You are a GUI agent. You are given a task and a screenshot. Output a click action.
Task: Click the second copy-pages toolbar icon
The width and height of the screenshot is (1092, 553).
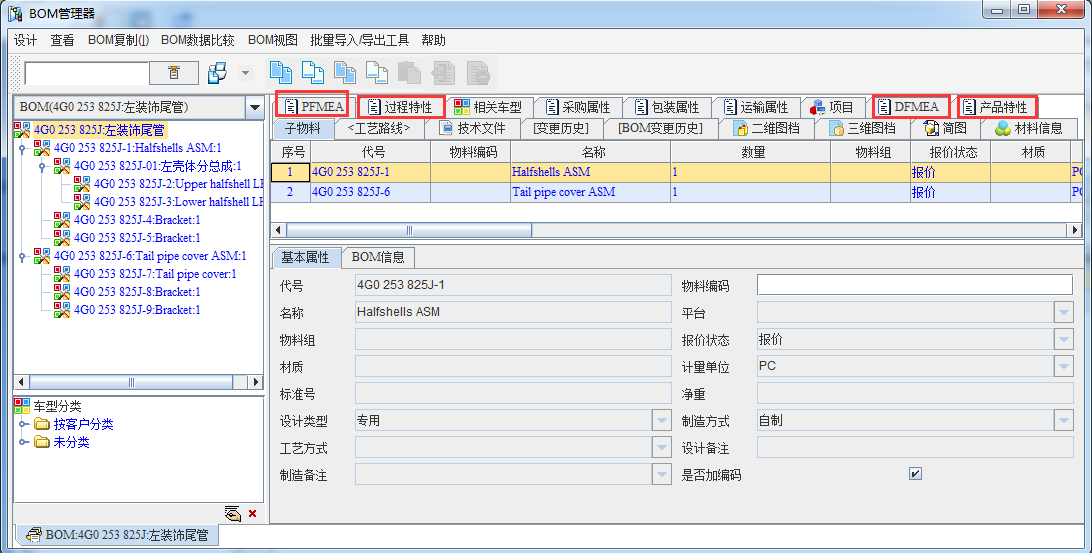tap(313, 72)
